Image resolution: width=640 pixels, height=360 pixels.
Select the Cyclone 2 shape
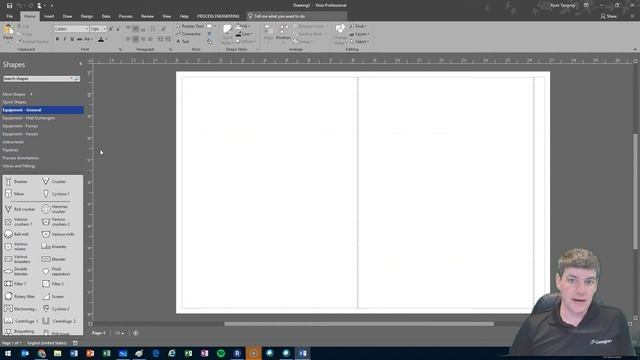56,309
